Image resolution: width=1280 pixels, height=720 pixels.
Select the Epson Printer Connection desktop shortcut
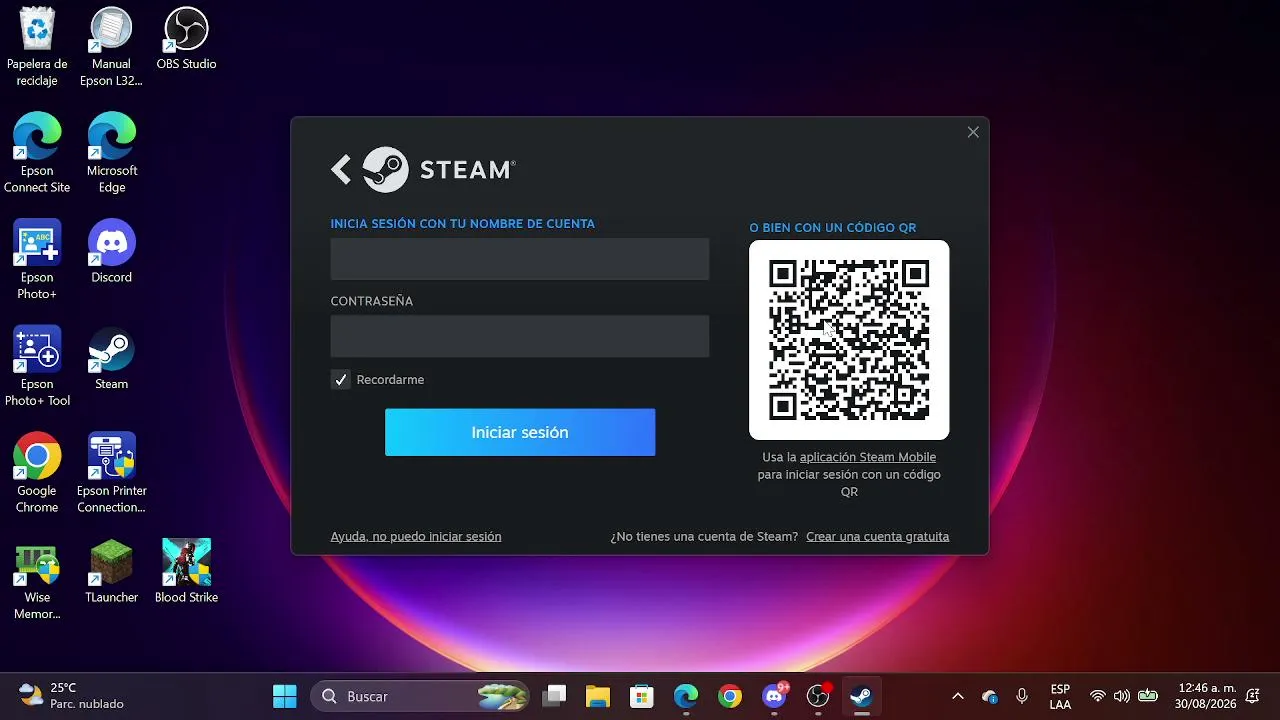pyautogui.click(x=112, y=473)
